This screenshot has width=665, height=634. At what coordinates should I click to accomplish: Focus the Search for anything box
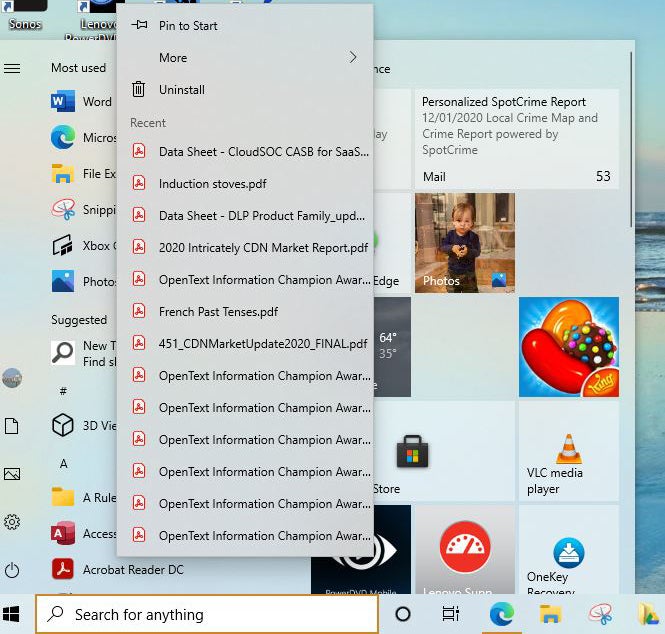tap(207, 614)
